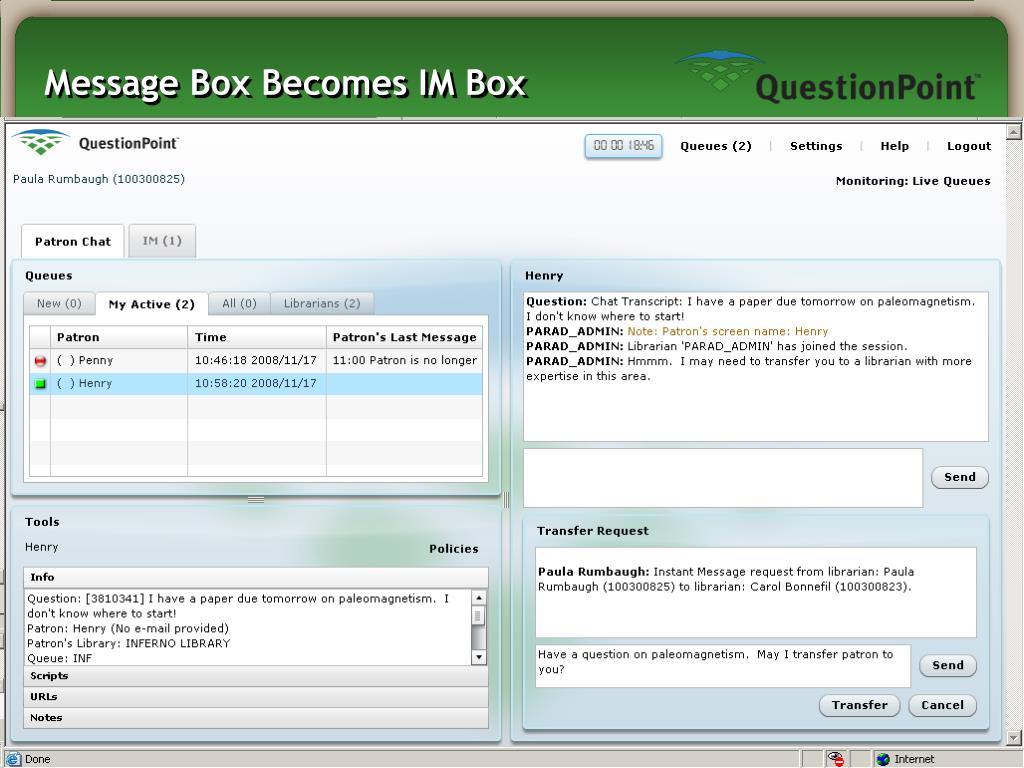Click page scrollbar down arrow
1024x768 pixels.
(1014, 738)
